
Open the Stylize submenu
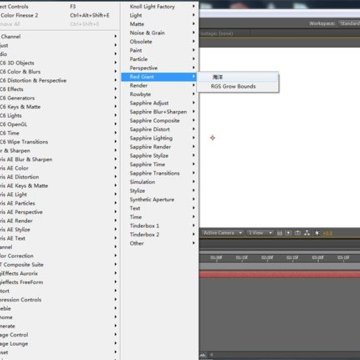pos(160,191)
